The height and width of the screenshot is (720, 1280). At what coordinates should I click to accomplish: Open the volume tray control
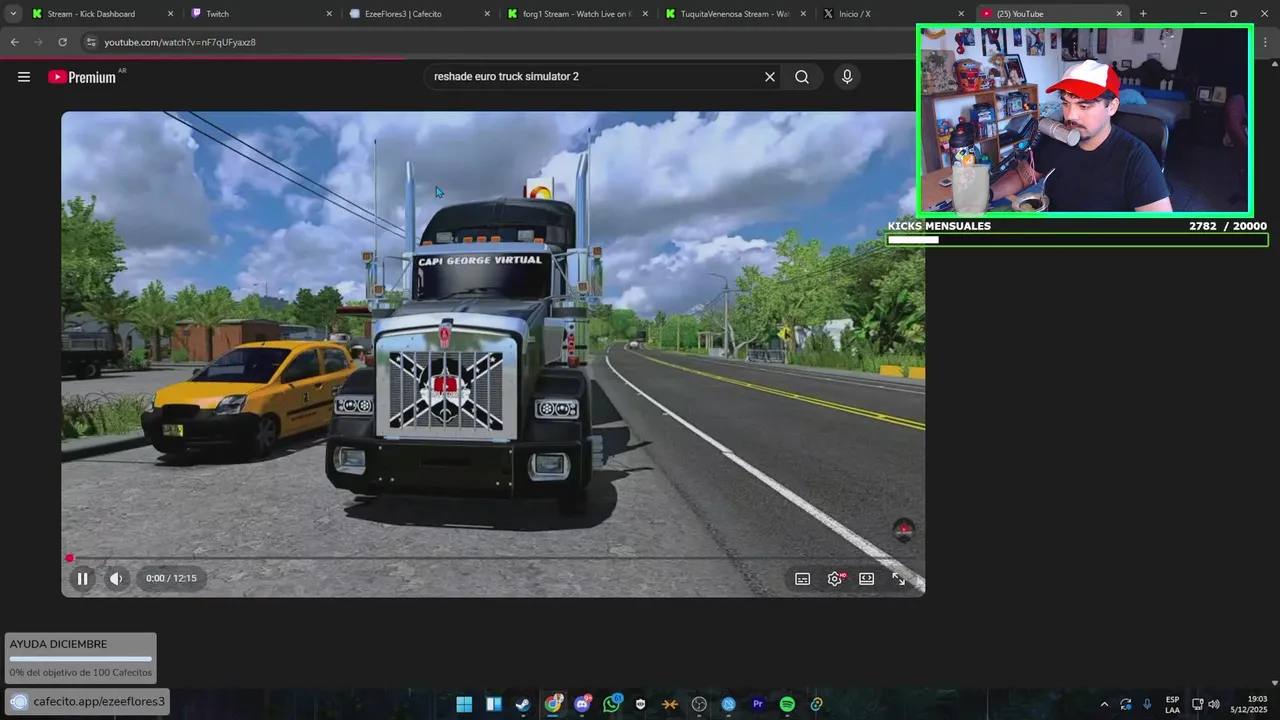pyautogui.click(x=1214, y=704)
